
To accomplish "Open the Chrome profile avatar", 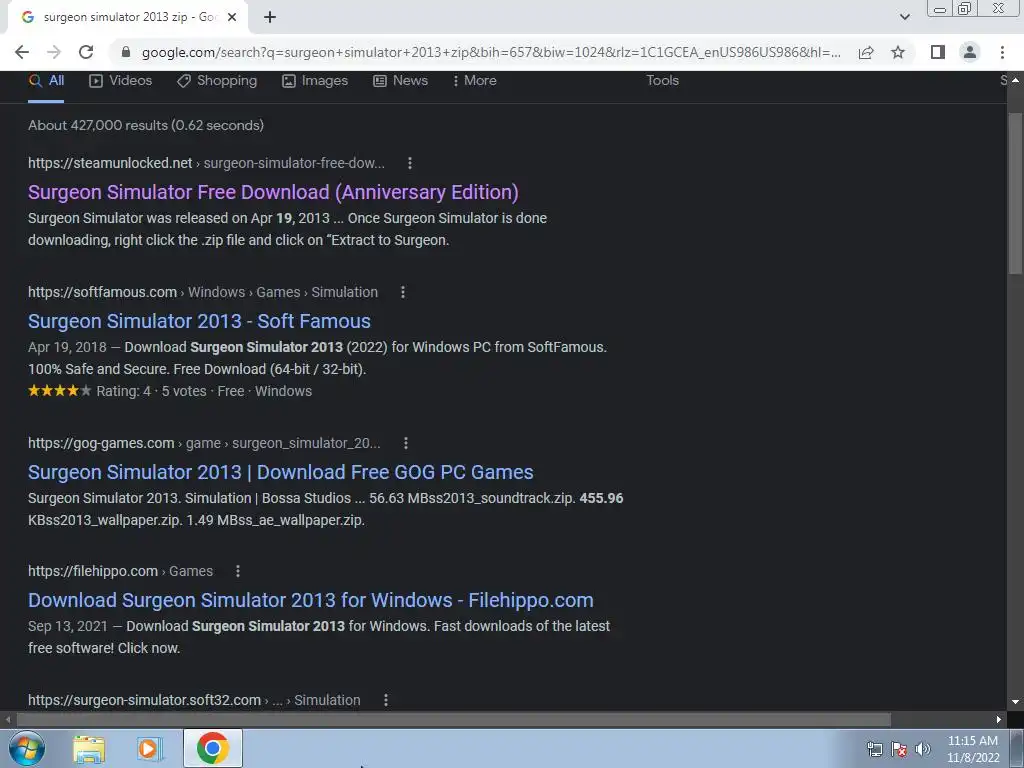I will [x=970, y=52].
